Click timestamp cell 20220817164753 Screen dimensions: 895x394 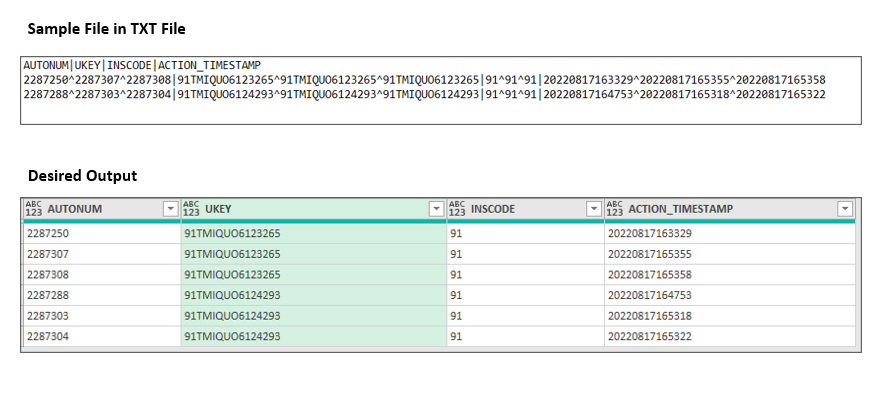pos(730,295)
